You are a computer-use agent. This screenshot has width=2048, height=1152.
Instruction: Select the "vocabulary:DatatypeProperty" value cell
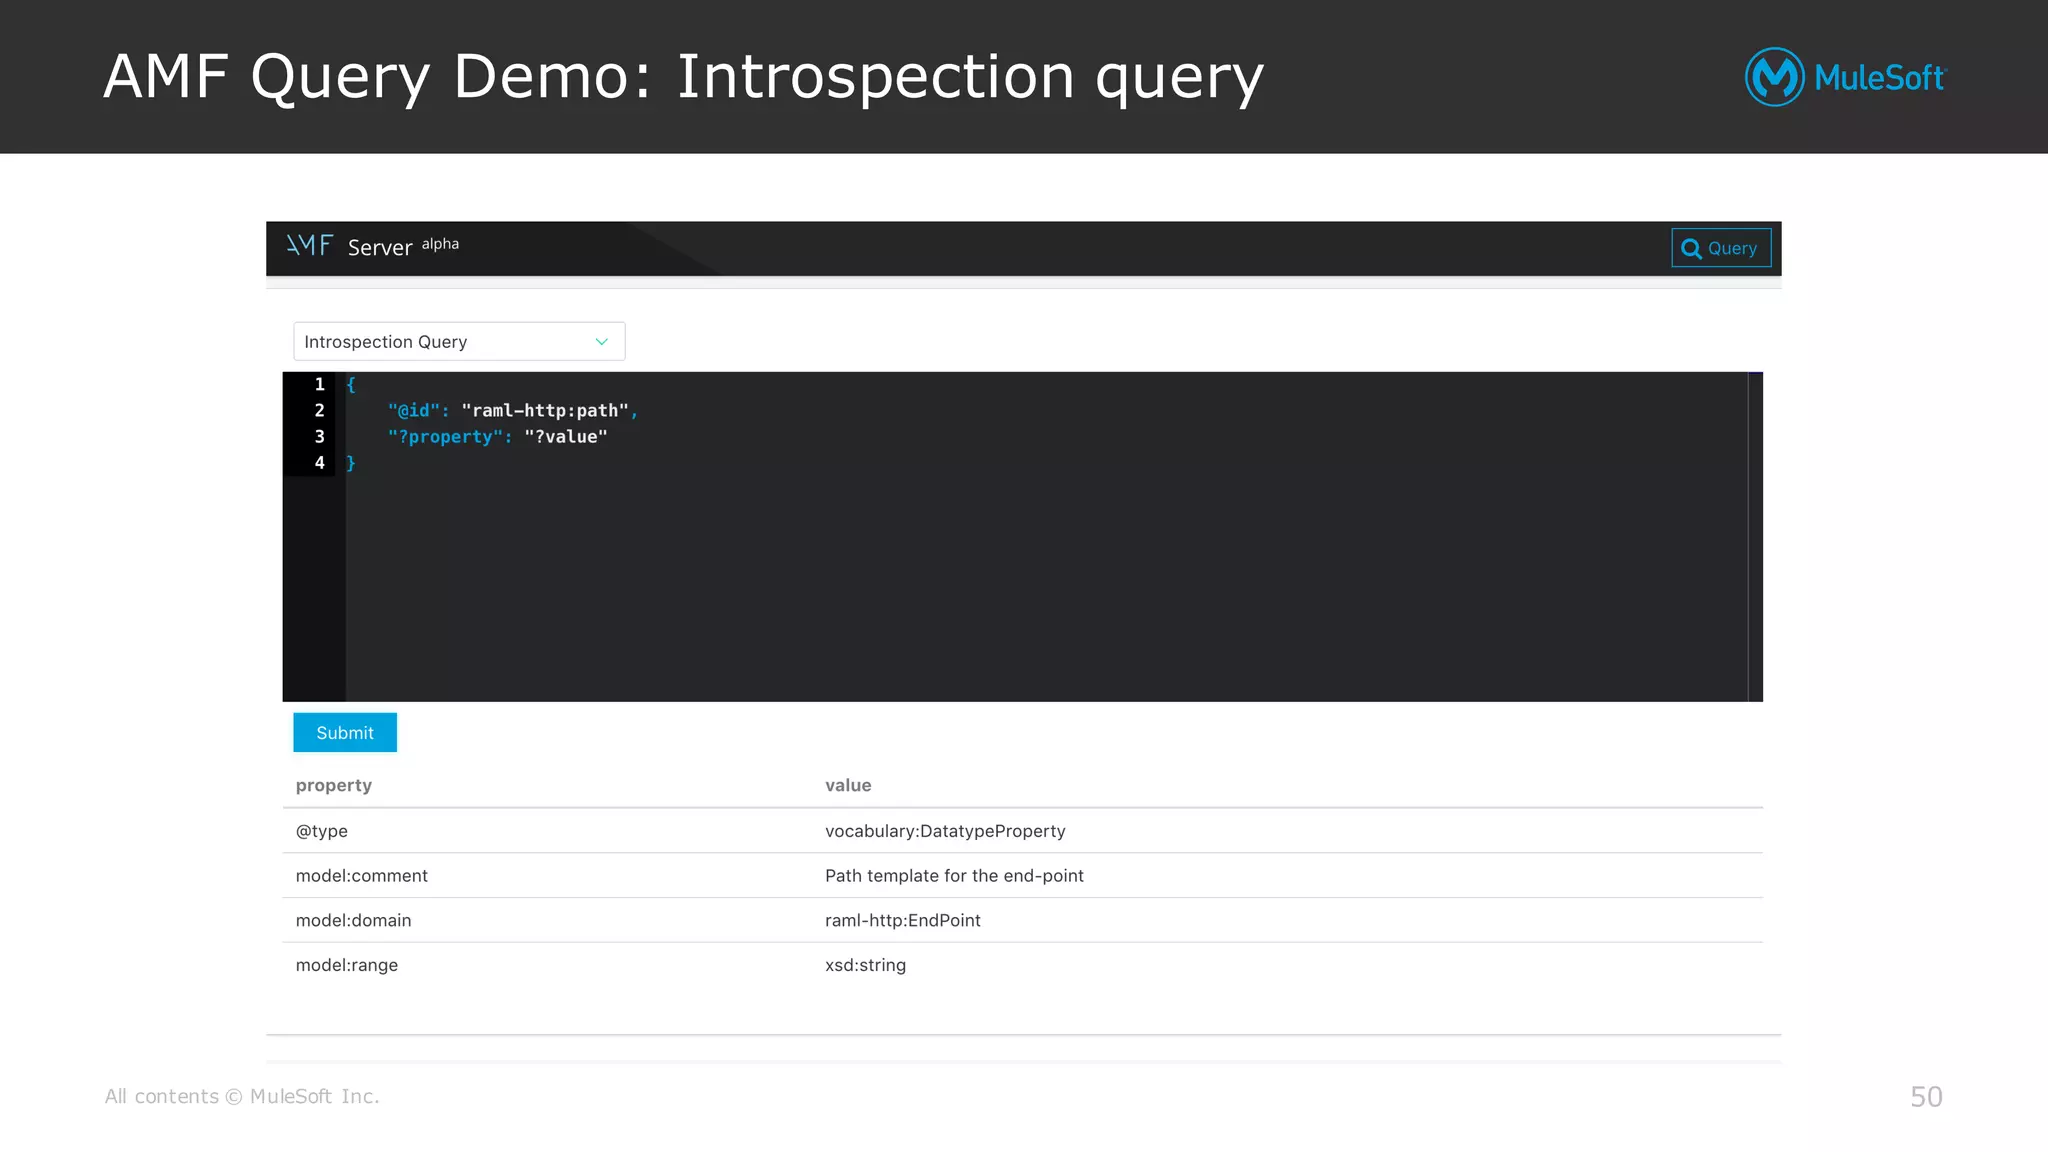pyautogui.click(x=945, y=831)
